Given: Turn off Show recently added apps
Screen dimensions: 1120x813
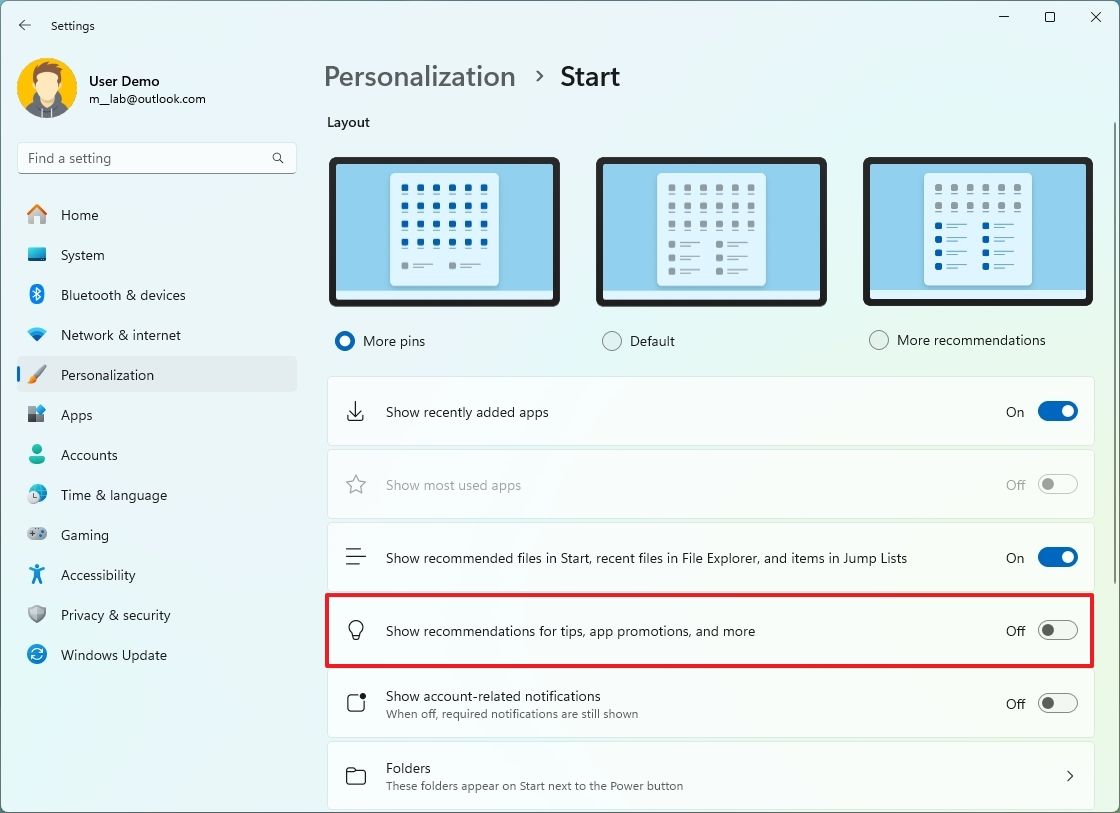Looking at the screenshot, I should (1057, 411).
